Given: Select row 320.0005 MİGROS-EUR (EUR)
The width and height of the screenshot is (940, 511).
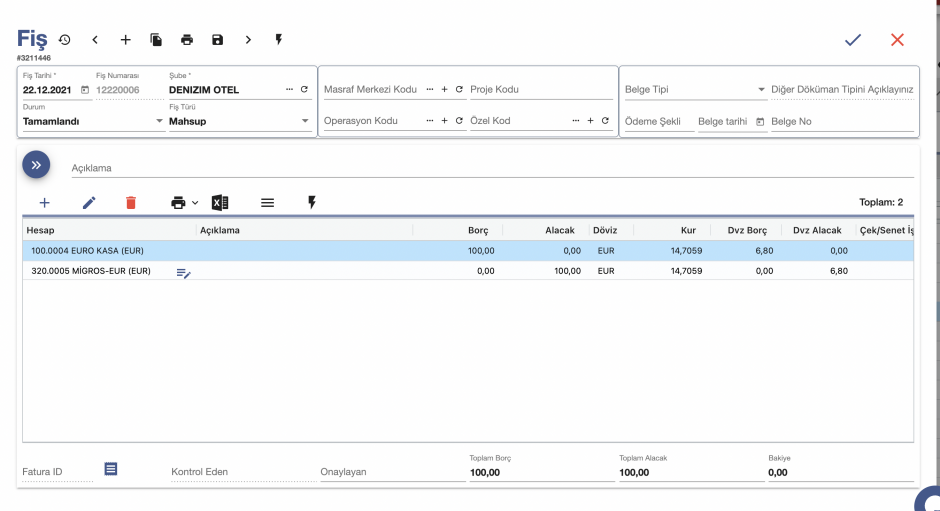Looking at the screenshot, I should [468, 270].
